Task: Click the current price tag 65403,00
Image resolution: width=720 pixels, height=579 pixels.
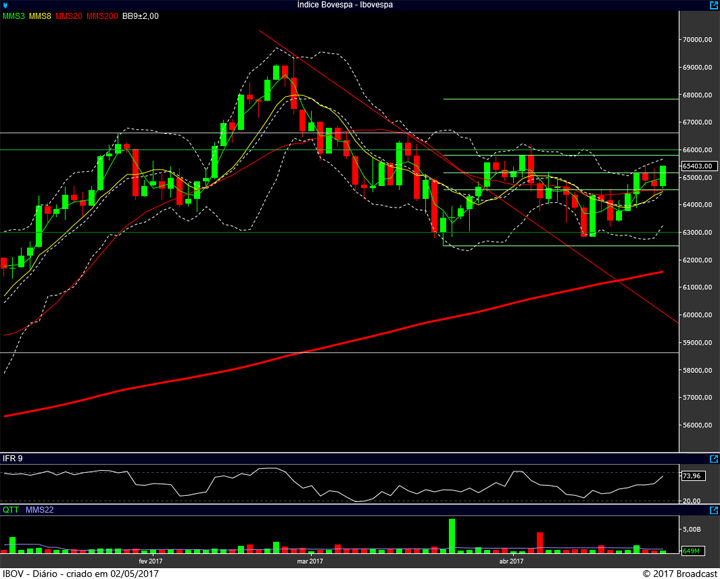Action: coord(696,166)
